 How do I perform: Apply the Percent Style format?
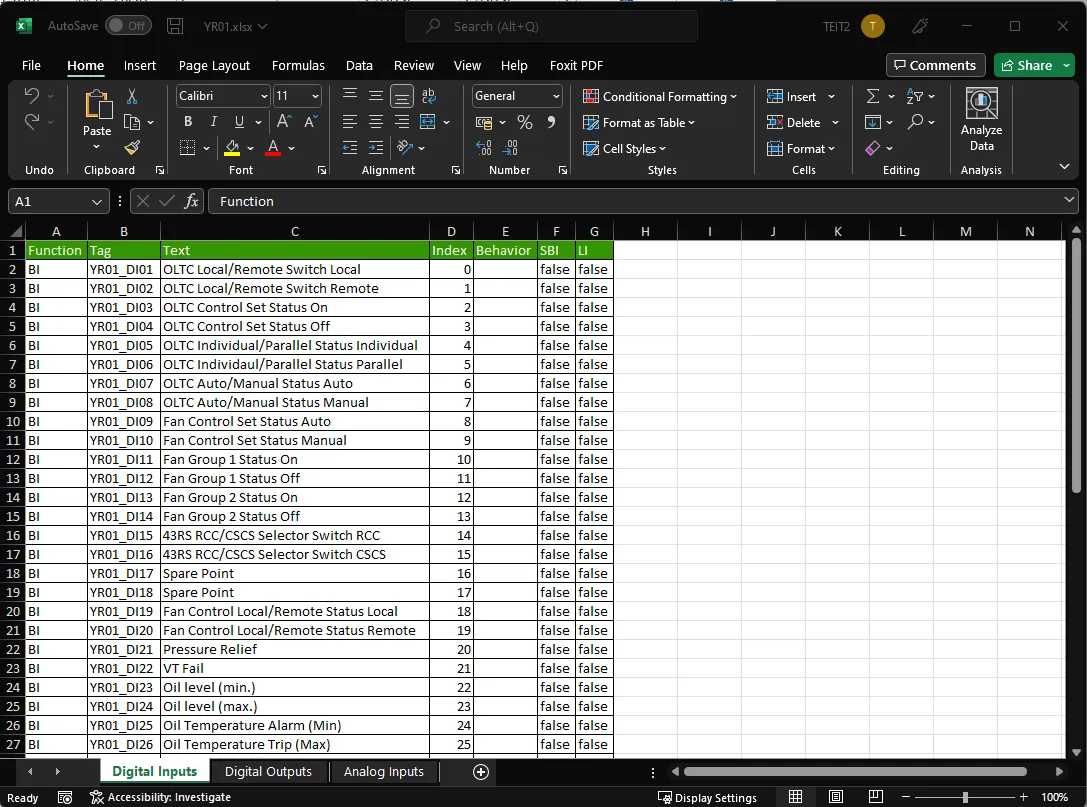[x=525, y=123]
